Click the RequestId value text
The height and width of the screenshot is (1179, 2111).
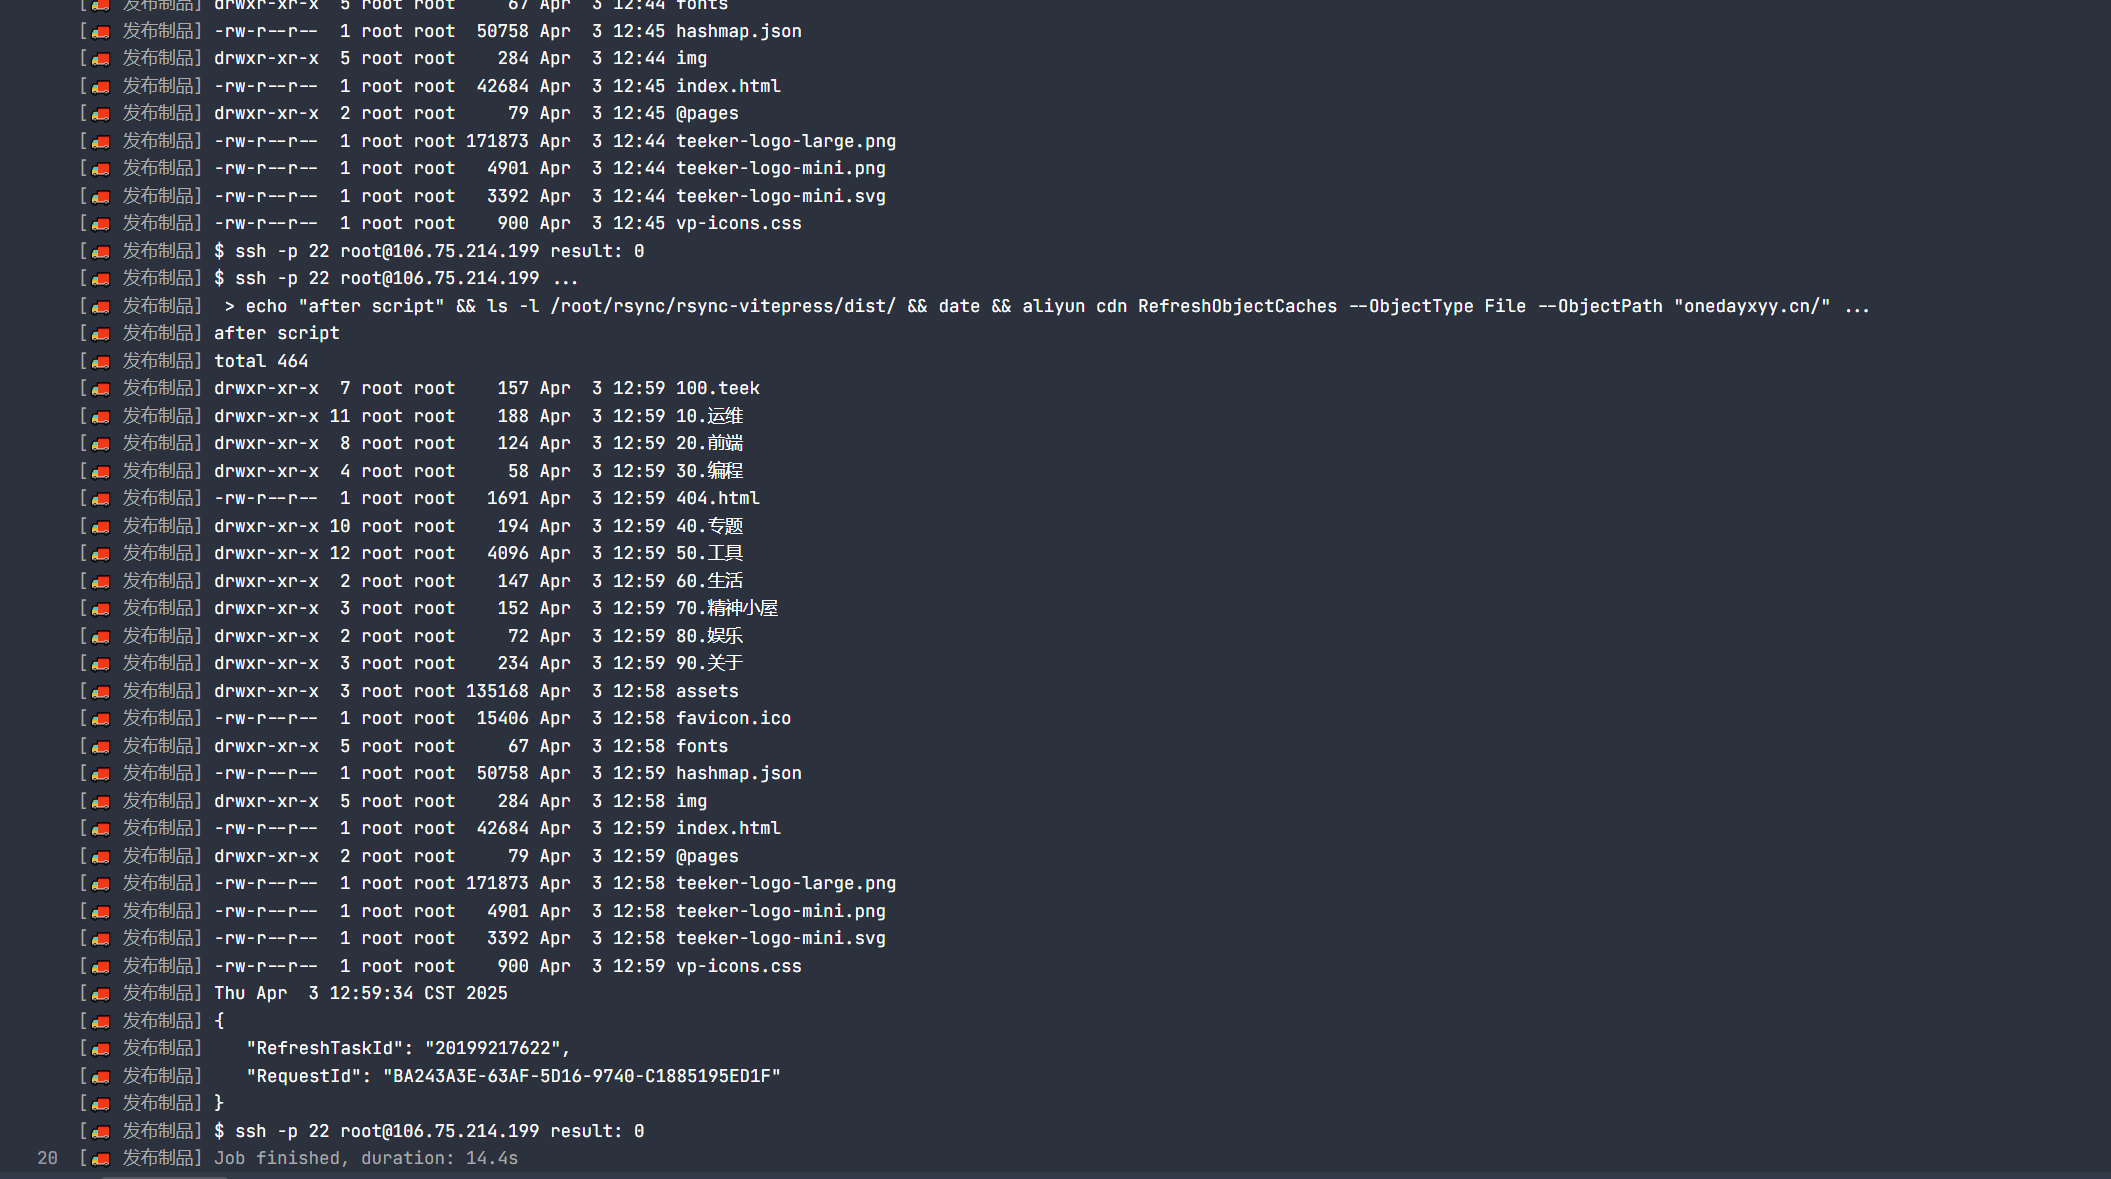[x=581, y=1076]
